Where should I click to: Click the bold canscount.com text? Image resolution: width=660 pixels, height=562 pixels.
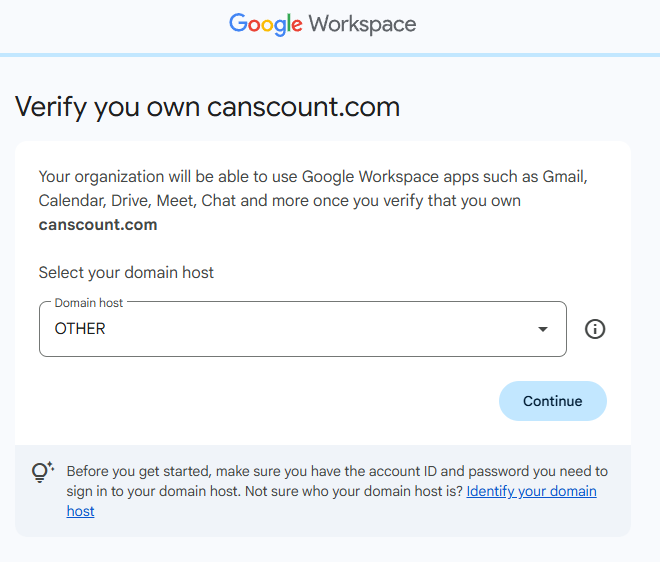(98, 225)
